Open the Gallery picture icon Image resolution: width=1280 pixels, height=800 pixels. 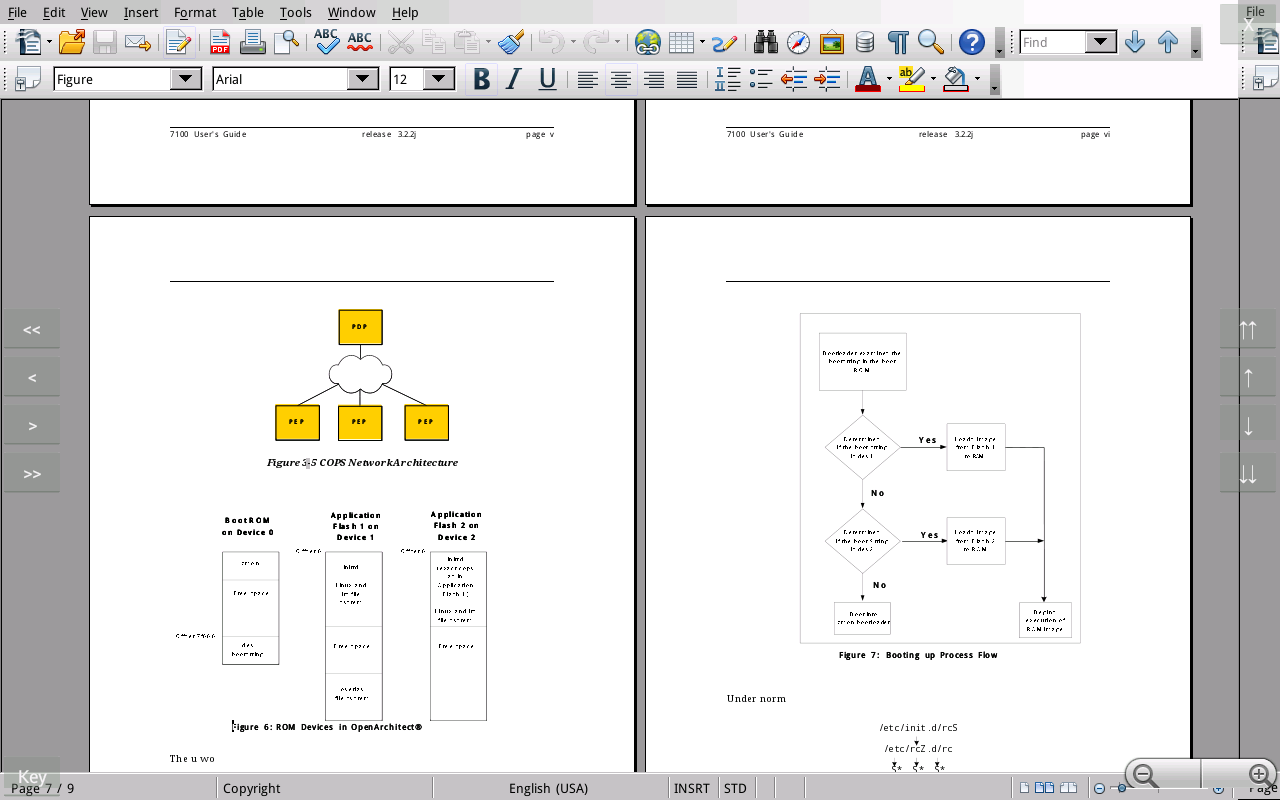click(831, 42)
